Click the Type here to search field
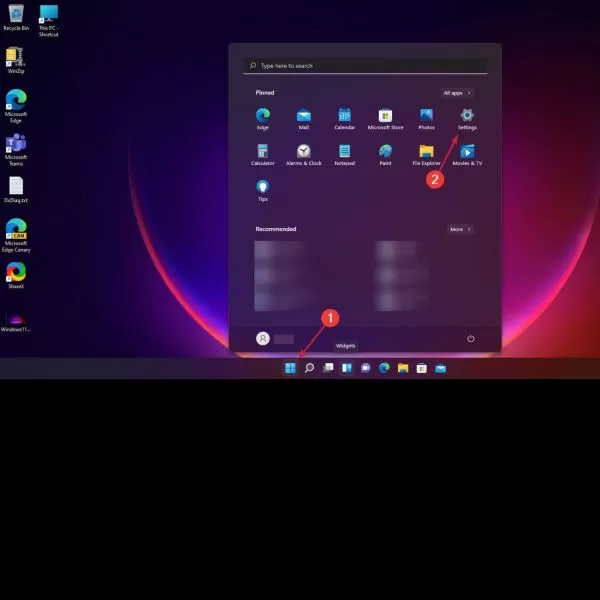 click(x=365, y=66)
